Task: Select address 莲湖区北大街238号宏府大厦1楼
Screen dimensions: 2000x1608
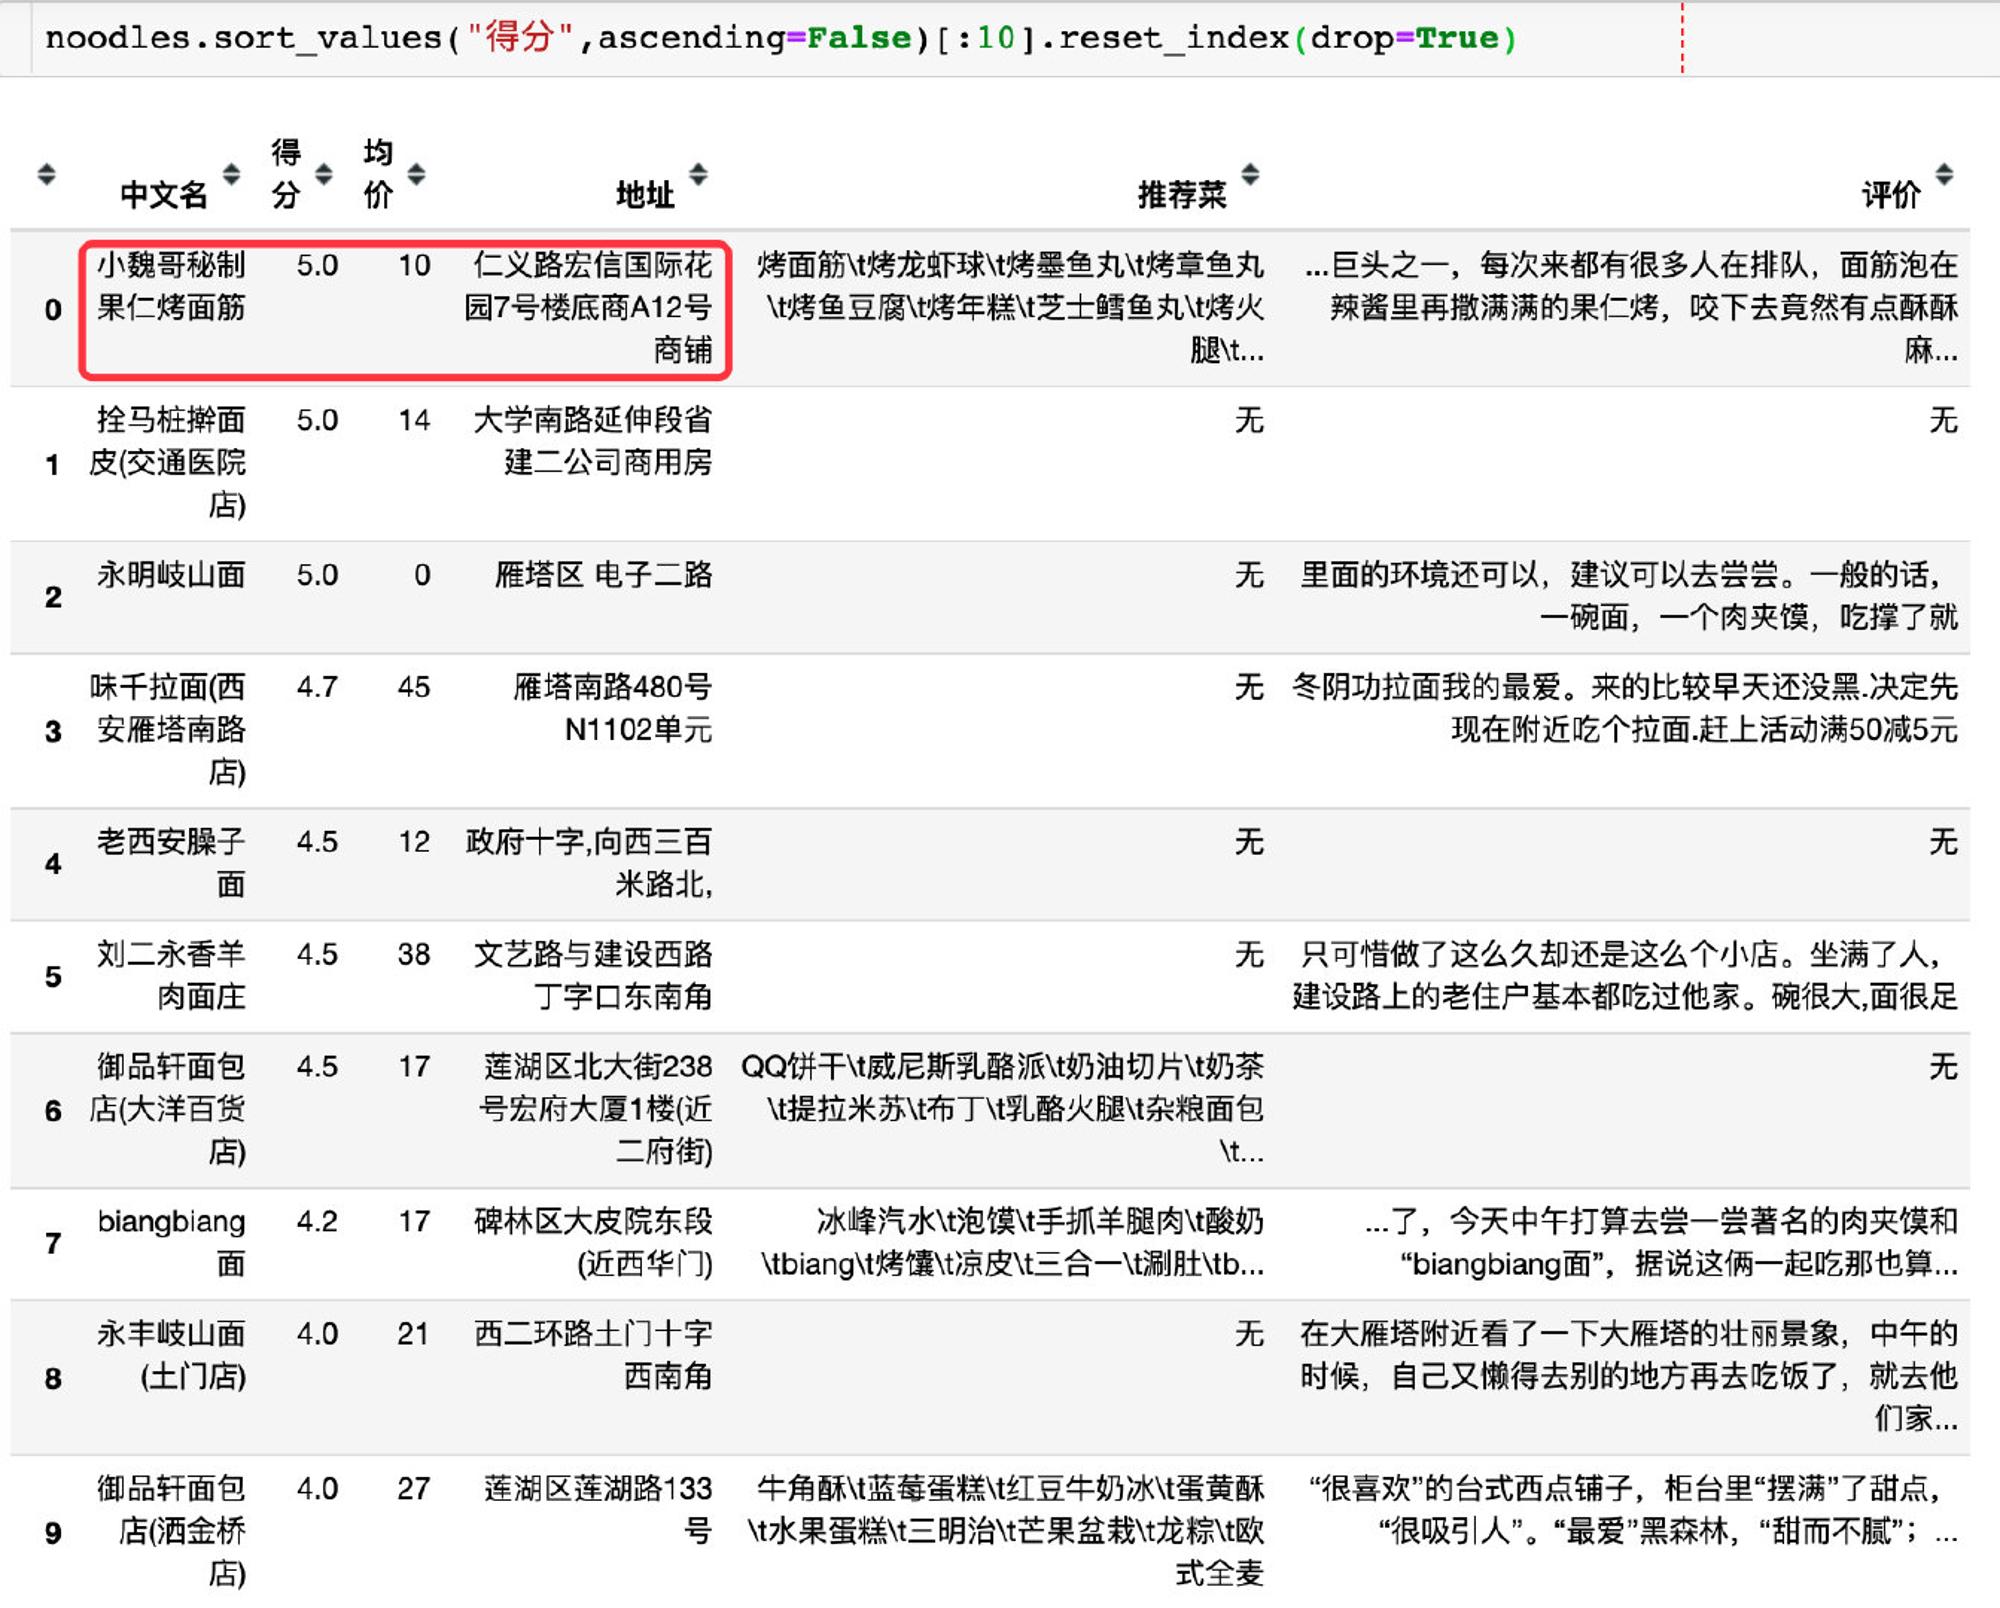Action: pyautogui.click(x=596, y=1109)
